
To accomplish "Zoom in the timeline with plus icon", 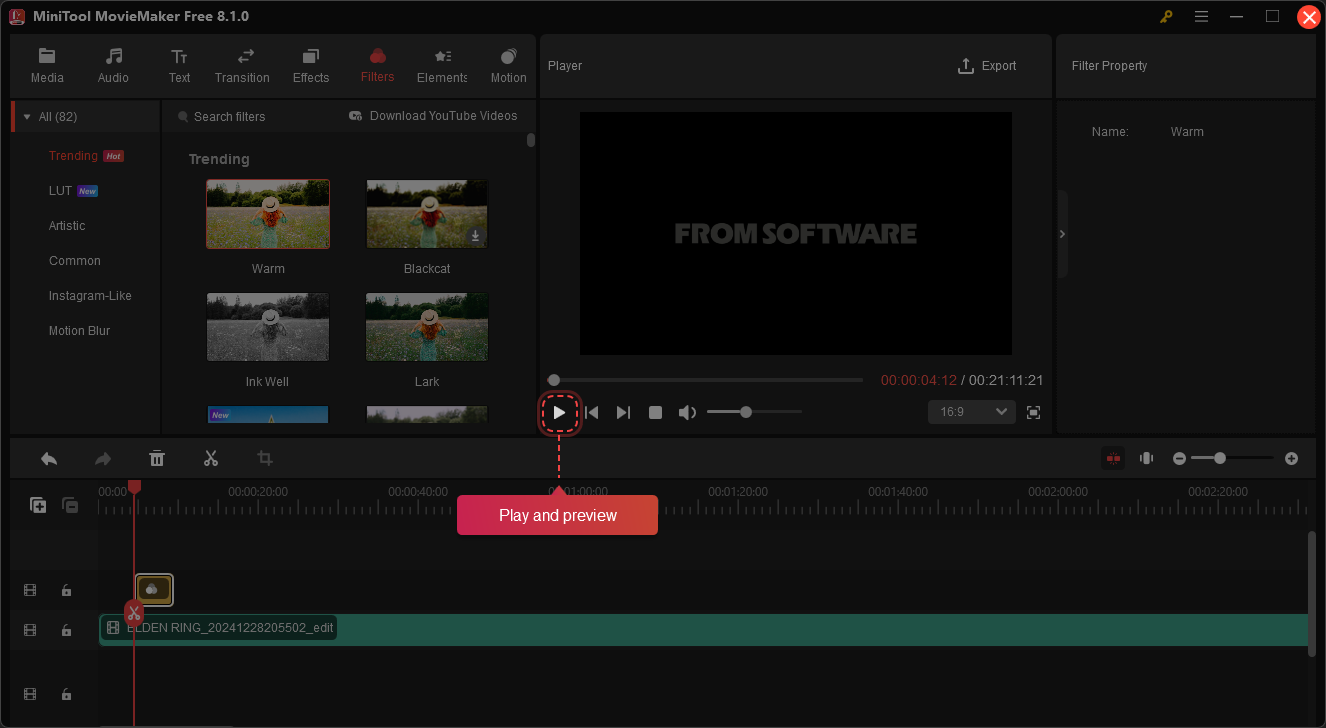I will 1291,458.
